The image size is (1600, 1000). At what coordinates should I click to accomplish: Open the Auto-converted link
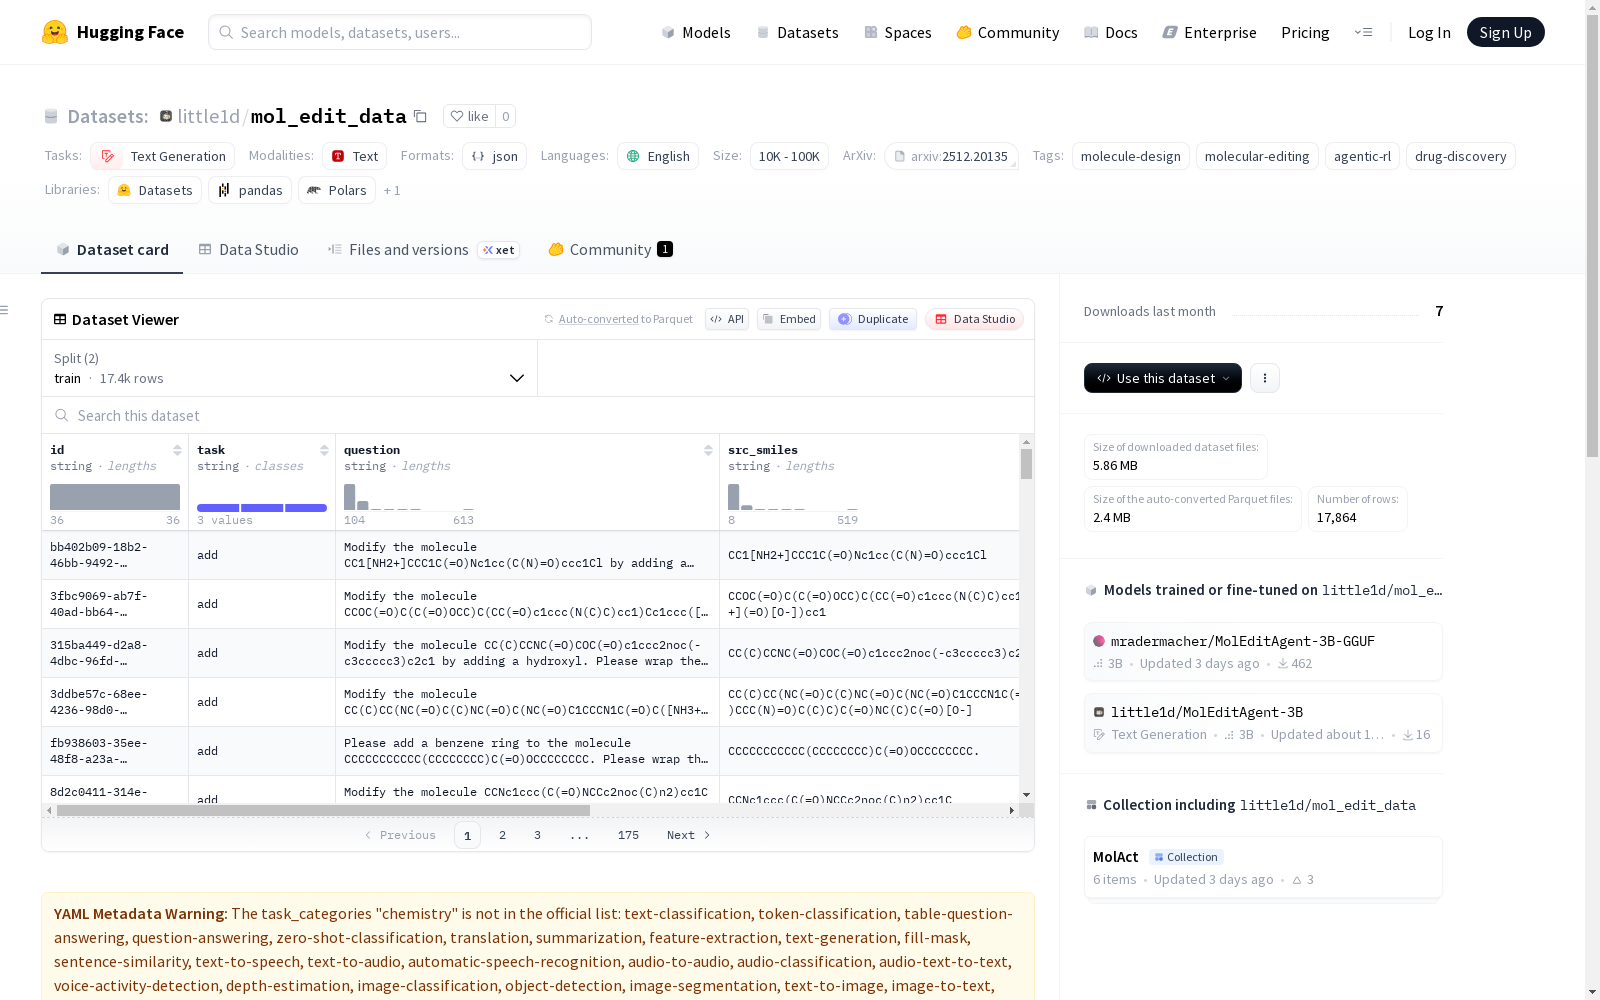[x=598, y=319]
